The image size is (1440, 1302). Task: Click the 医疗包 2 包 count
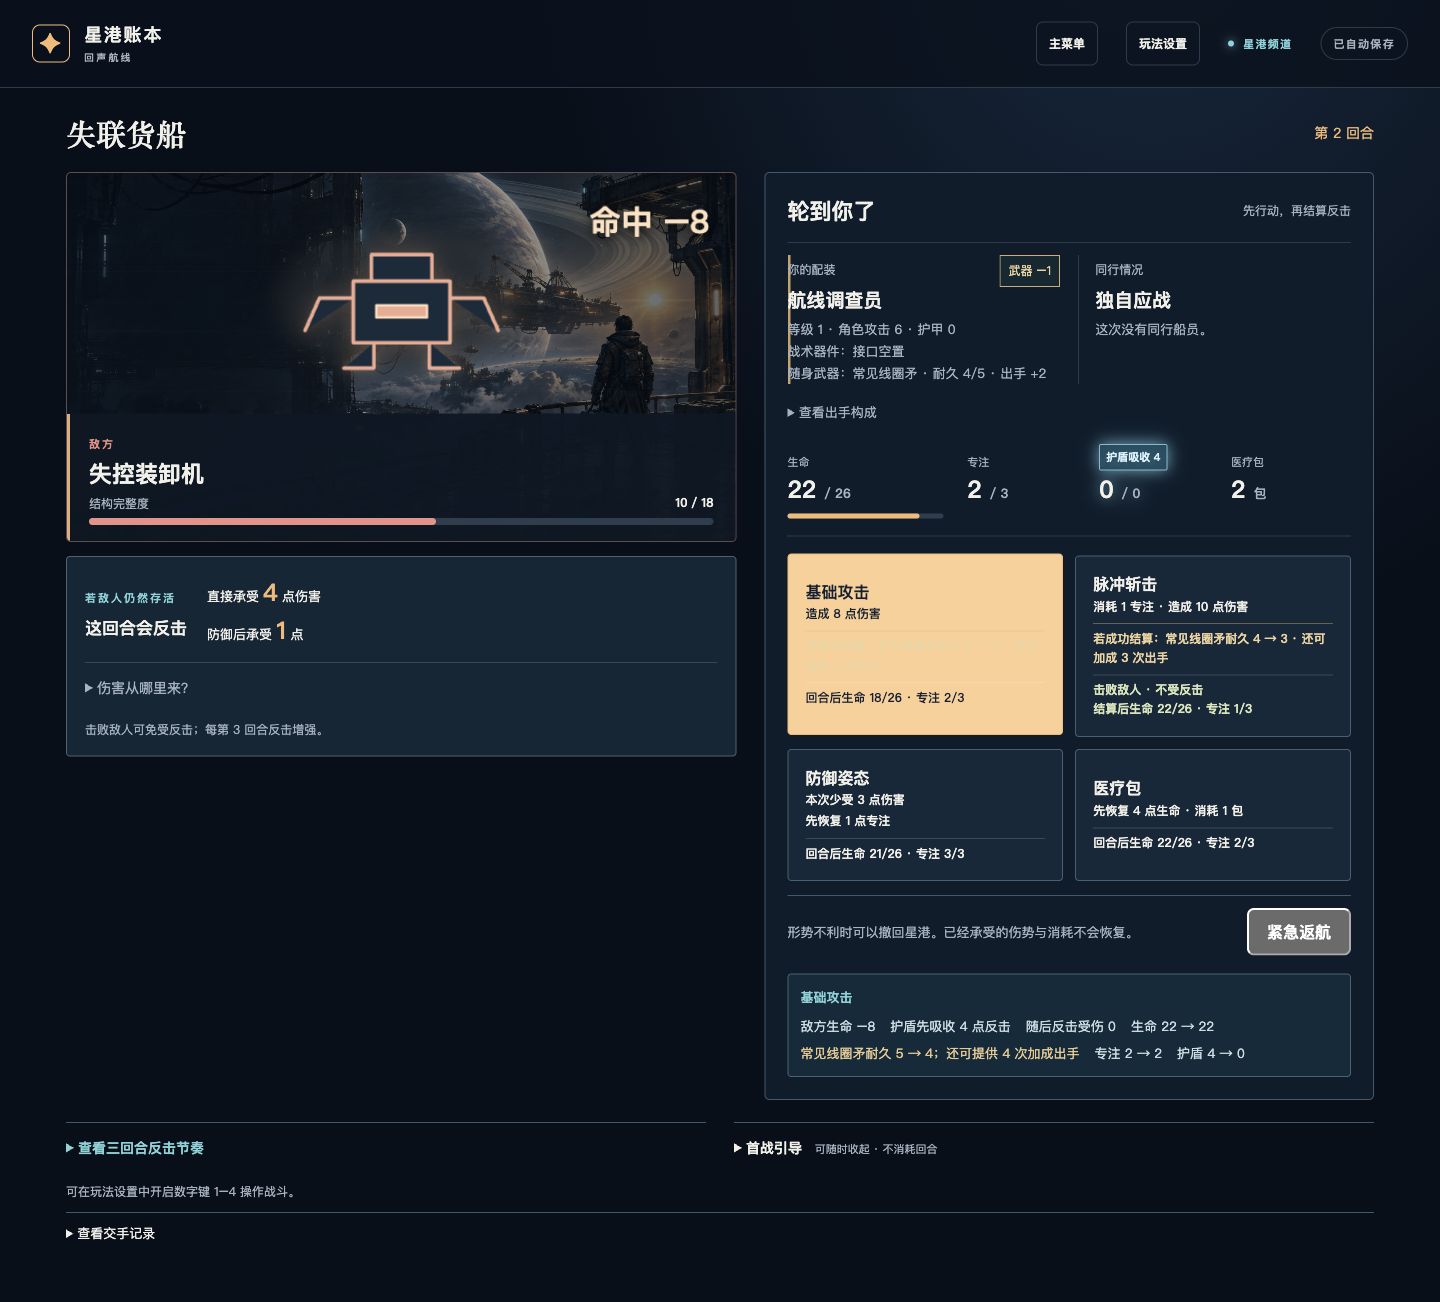tap(1248, 490)
